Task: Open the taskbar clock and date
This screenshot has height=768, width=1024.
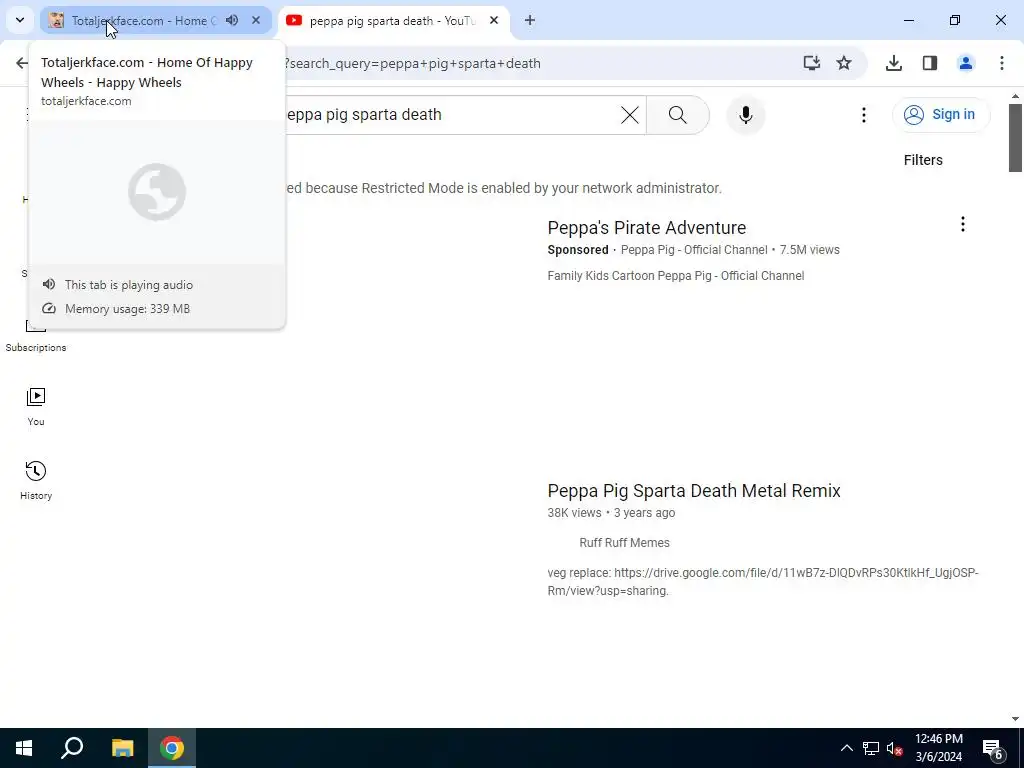Action: point(938,748)
